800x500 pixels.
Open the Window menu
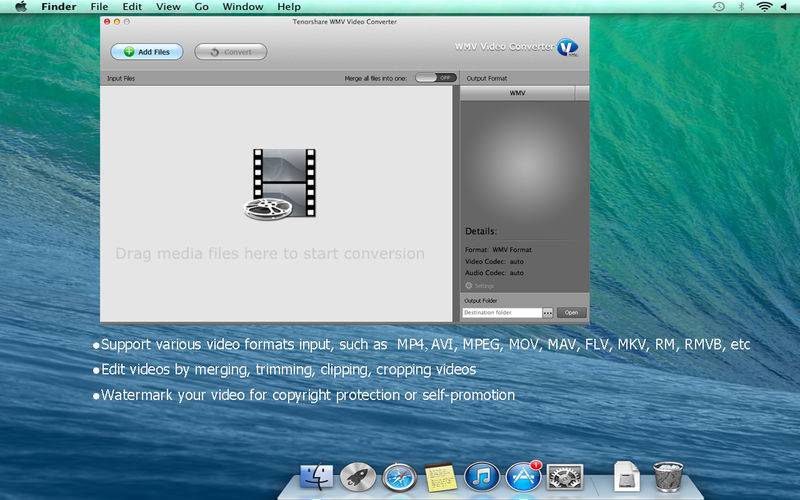(x=243, y=7)
